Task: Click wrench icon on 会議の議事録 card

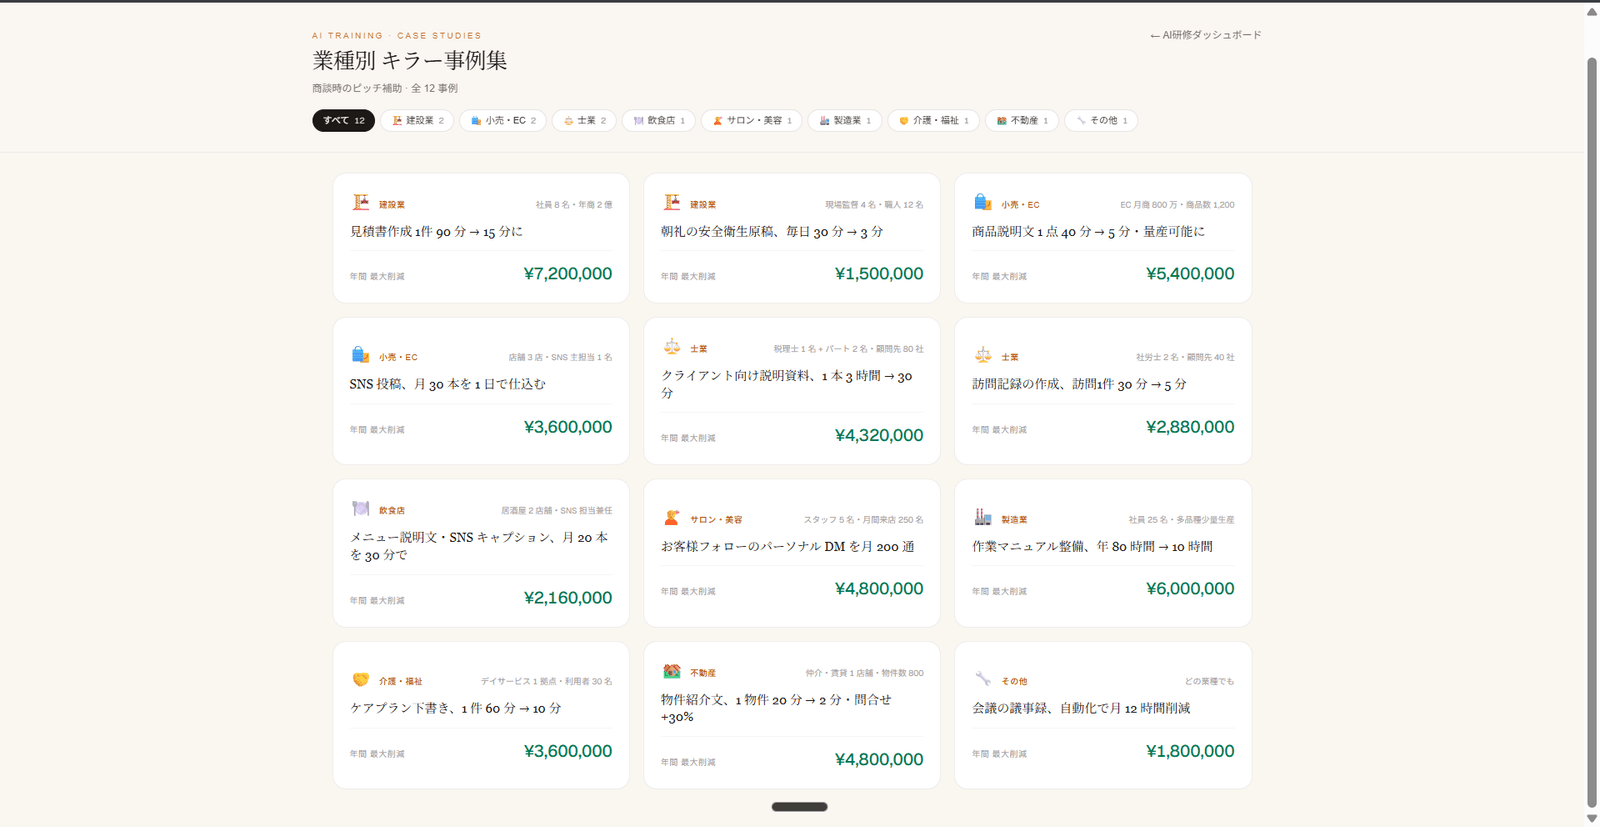Action: (982, 680)
